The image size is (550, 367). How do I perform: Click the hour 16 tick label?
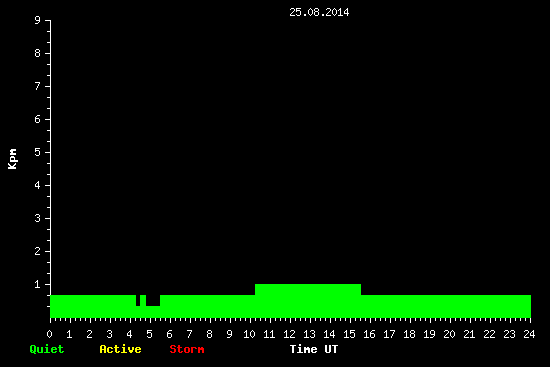click(x=369, y=334)
